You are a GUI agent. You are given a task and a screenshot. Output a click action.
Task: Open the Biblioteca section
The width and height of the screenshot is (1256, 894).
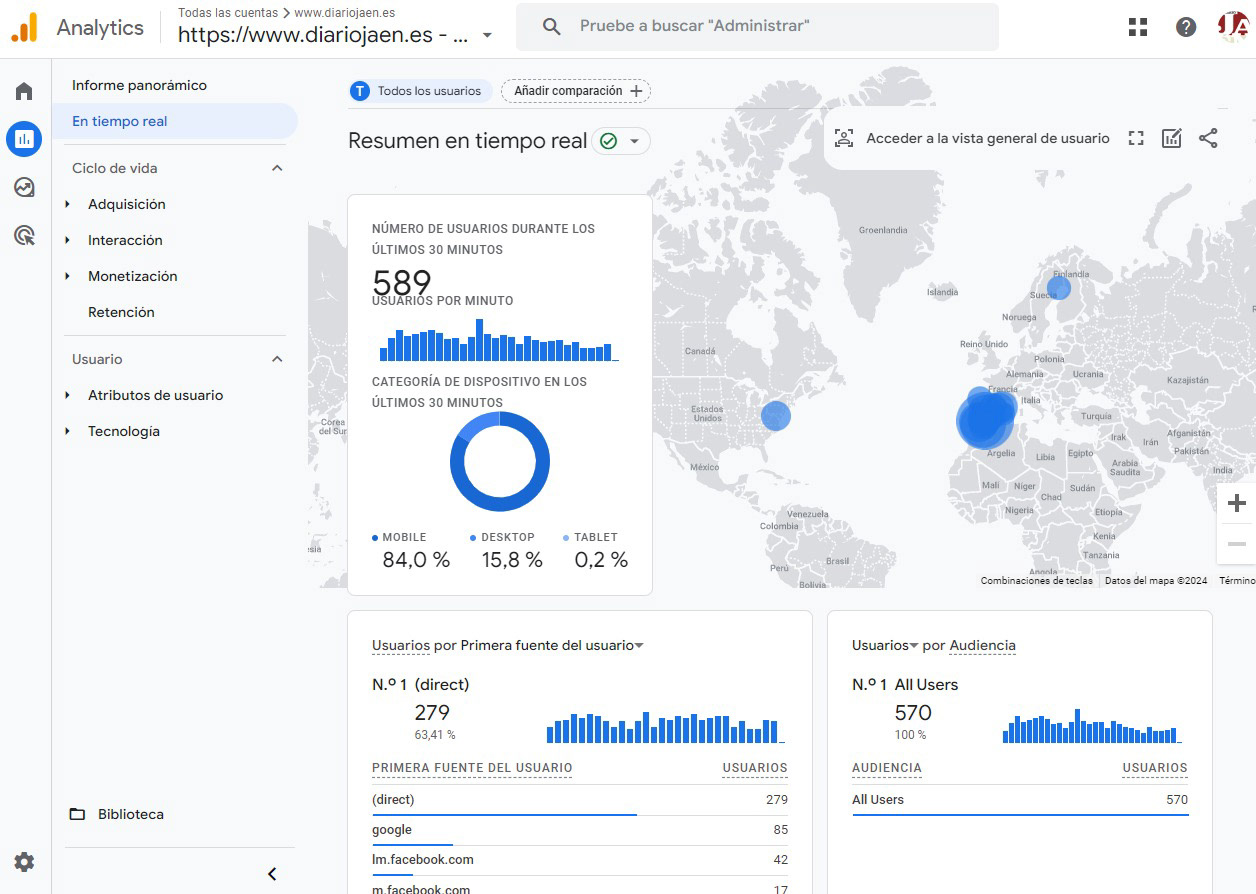[131, 814]
